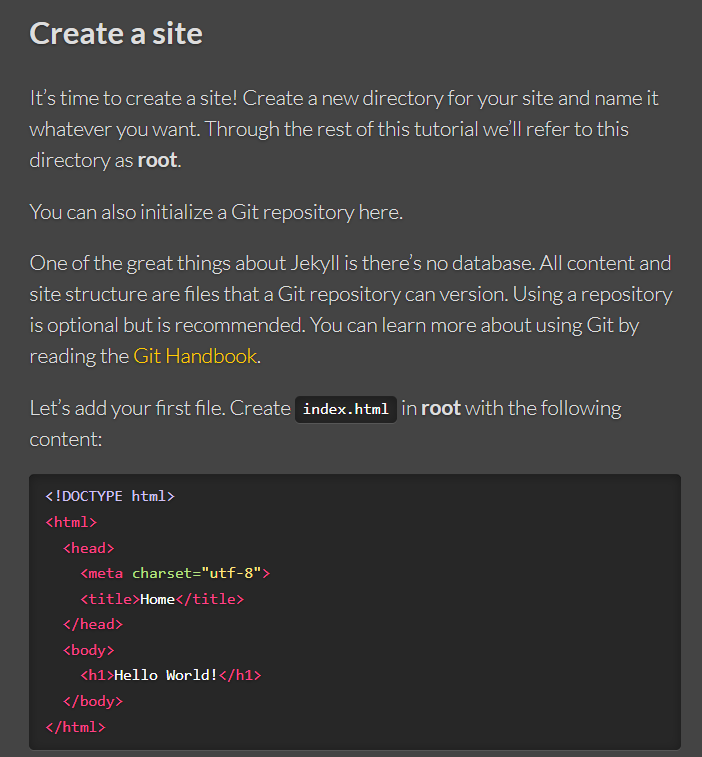This screenshot has height=757, width=702.
Task: Click the closing </body> tag line
Action: point(93,701)
